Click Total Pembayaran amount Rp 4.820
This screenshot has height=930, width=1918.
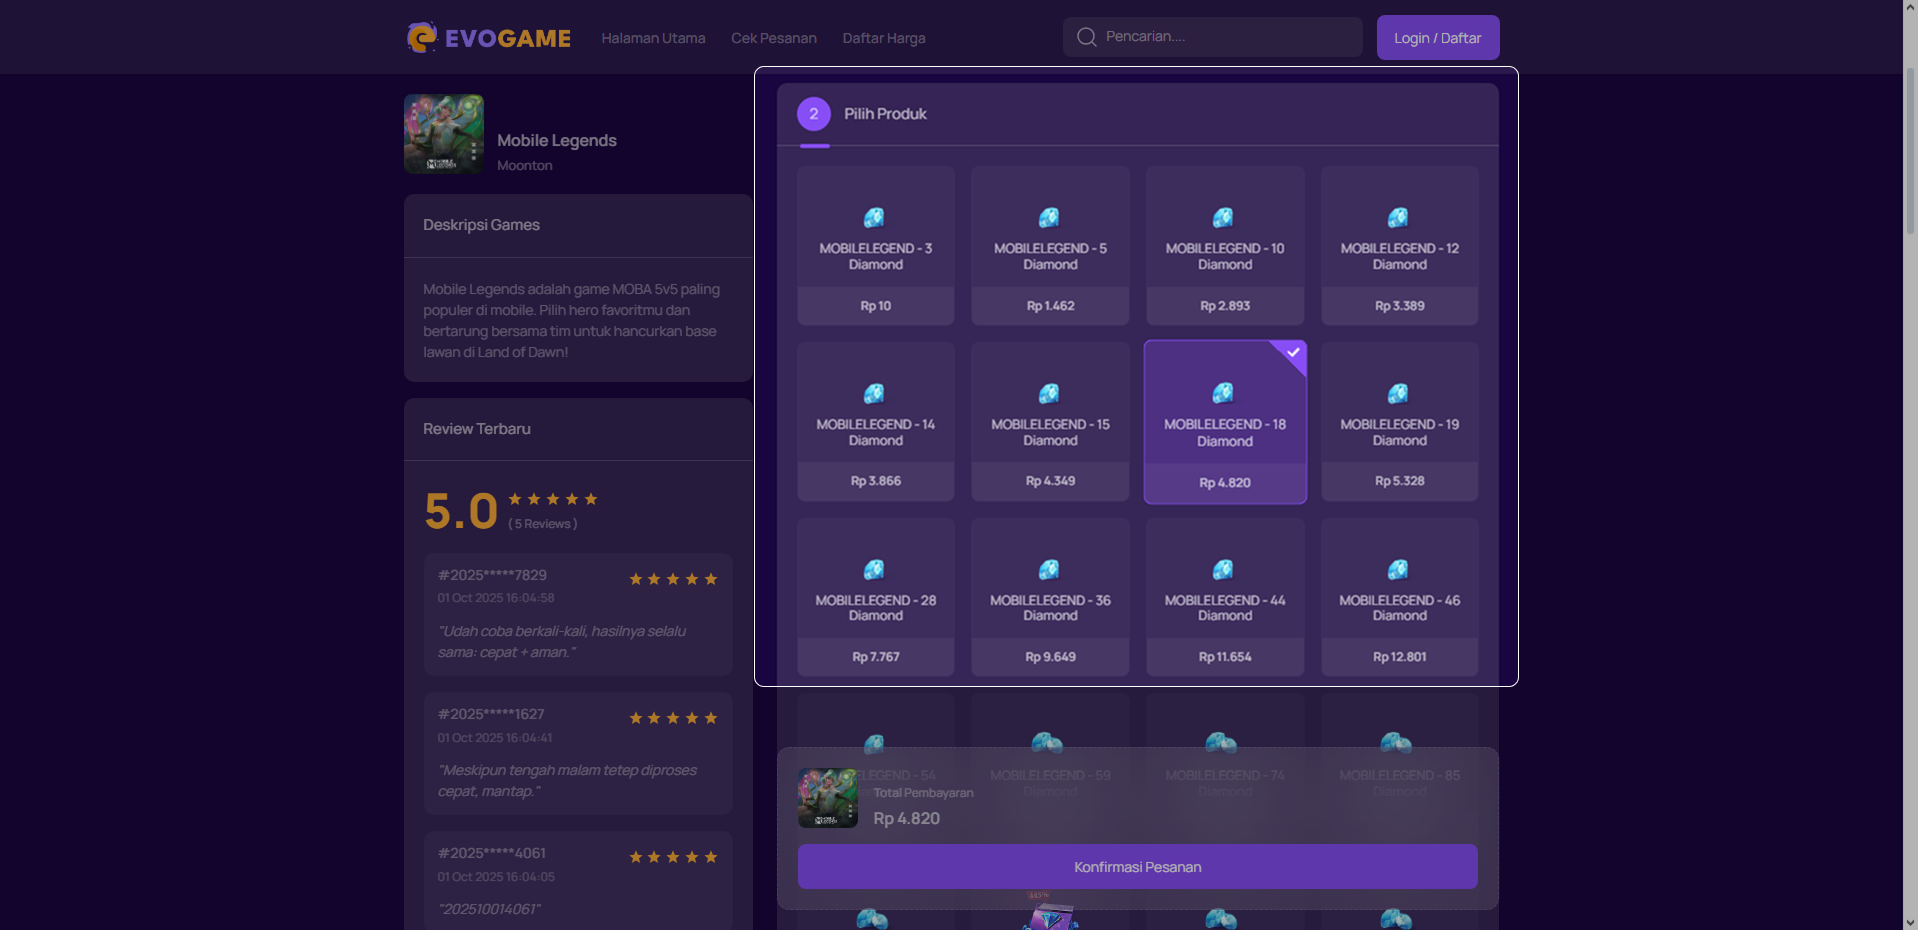[x=907, y=818]
